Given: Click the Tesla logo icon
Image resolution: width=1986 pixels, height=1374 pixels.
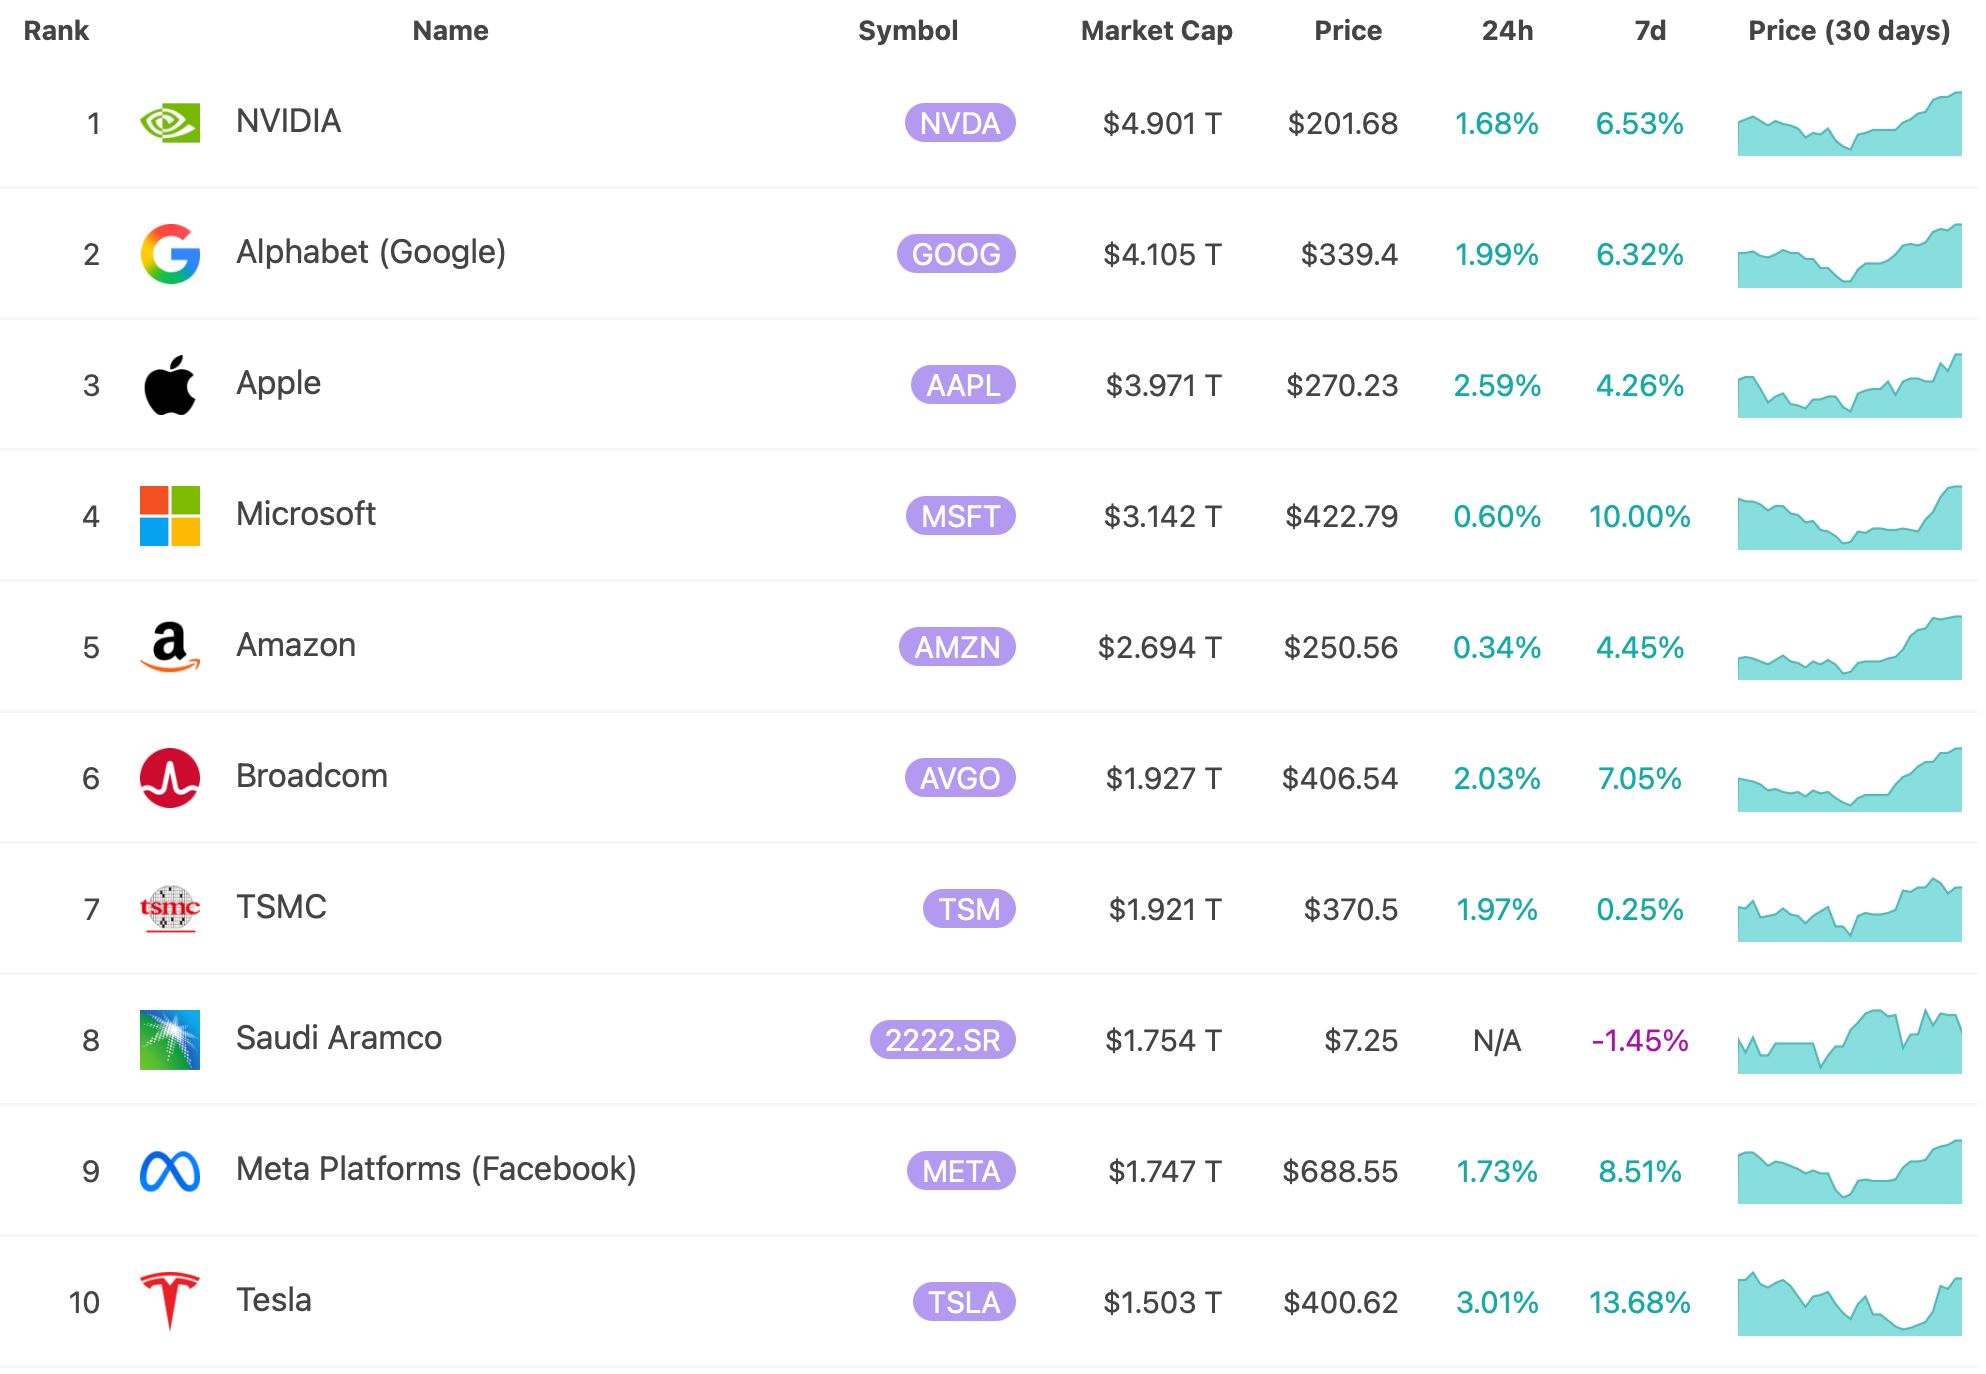Looking at the screenshot, I should [170, 1301].
